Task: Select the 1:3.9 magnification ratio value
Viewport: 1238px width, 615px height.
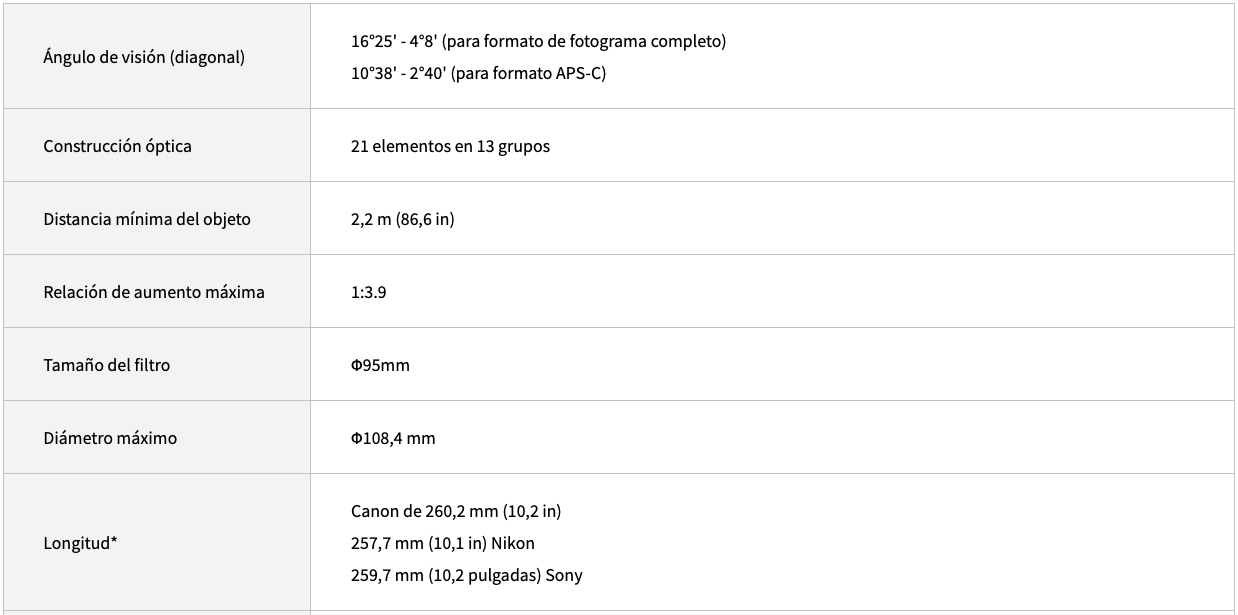Action: (369, 292)
